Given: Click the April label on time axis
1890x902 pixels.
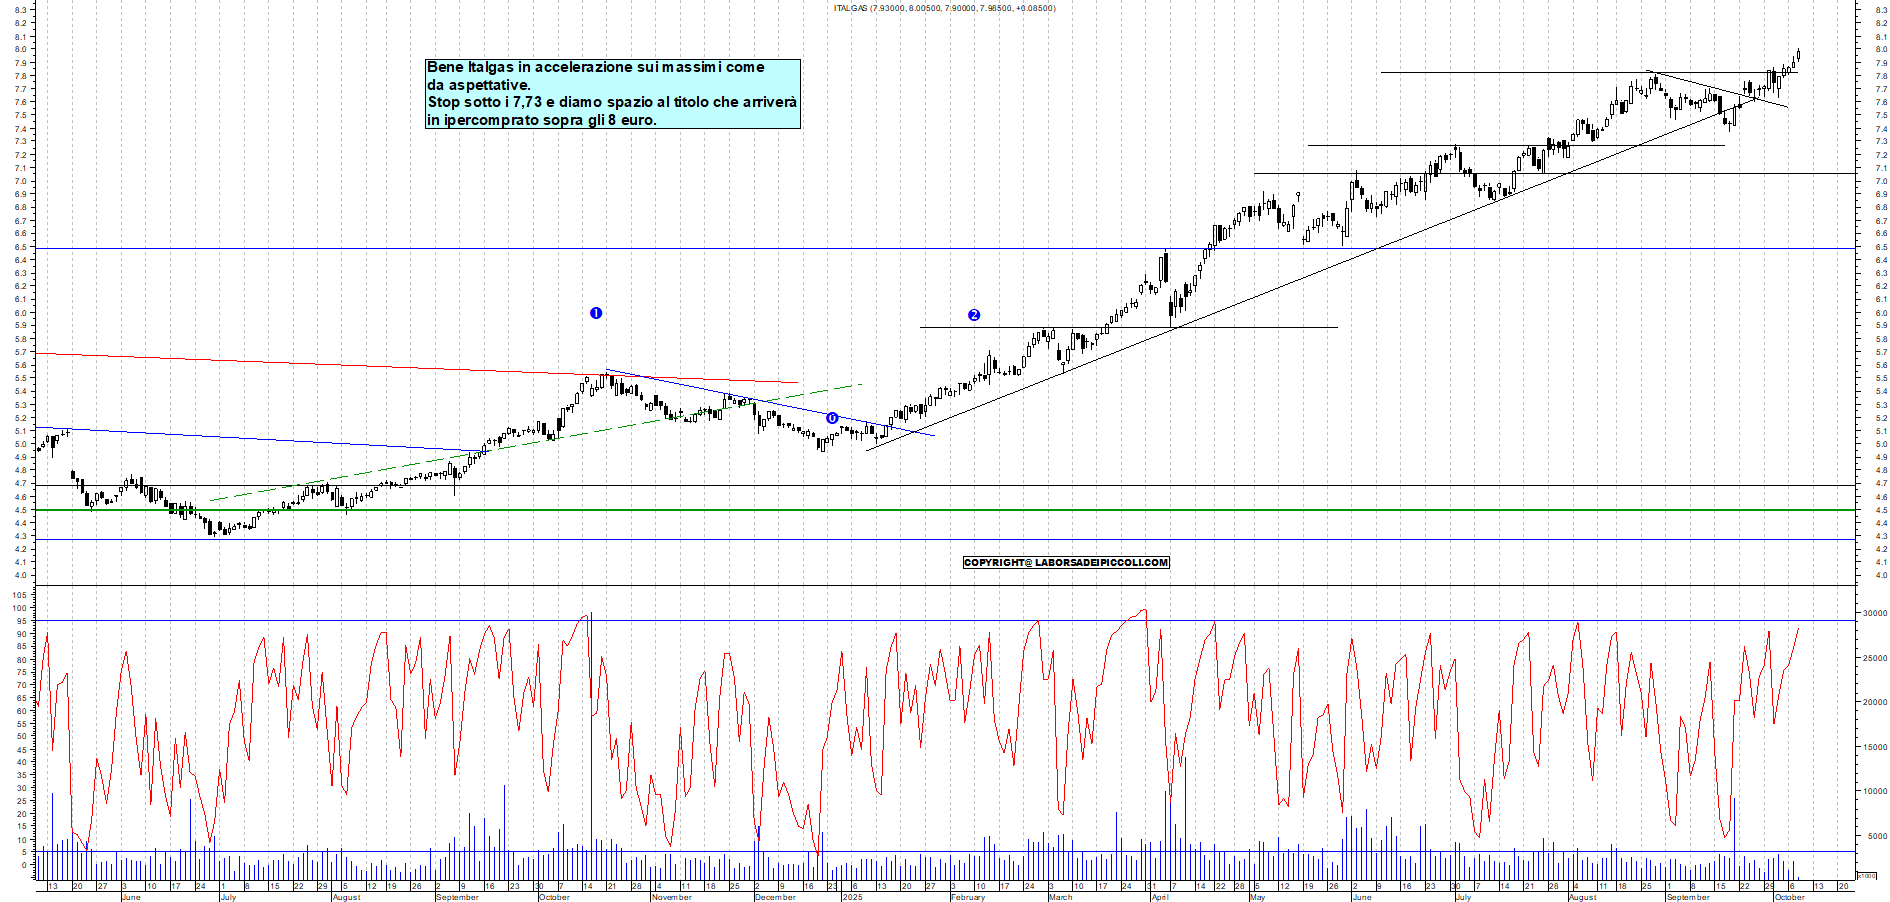Looking at the screenshot, I should click(x=1159, y=897).
